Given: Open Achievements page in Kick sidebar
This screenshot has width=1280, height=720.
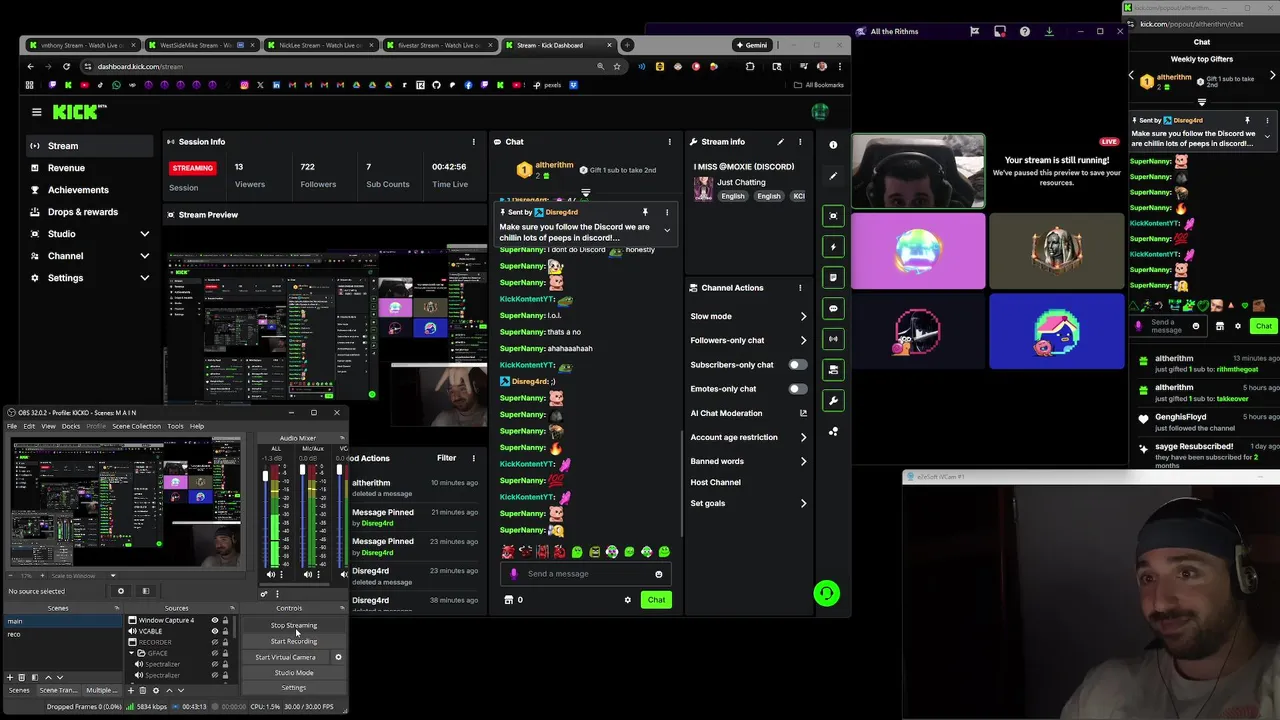Looking at the screenshot, I should pos(78,190).
